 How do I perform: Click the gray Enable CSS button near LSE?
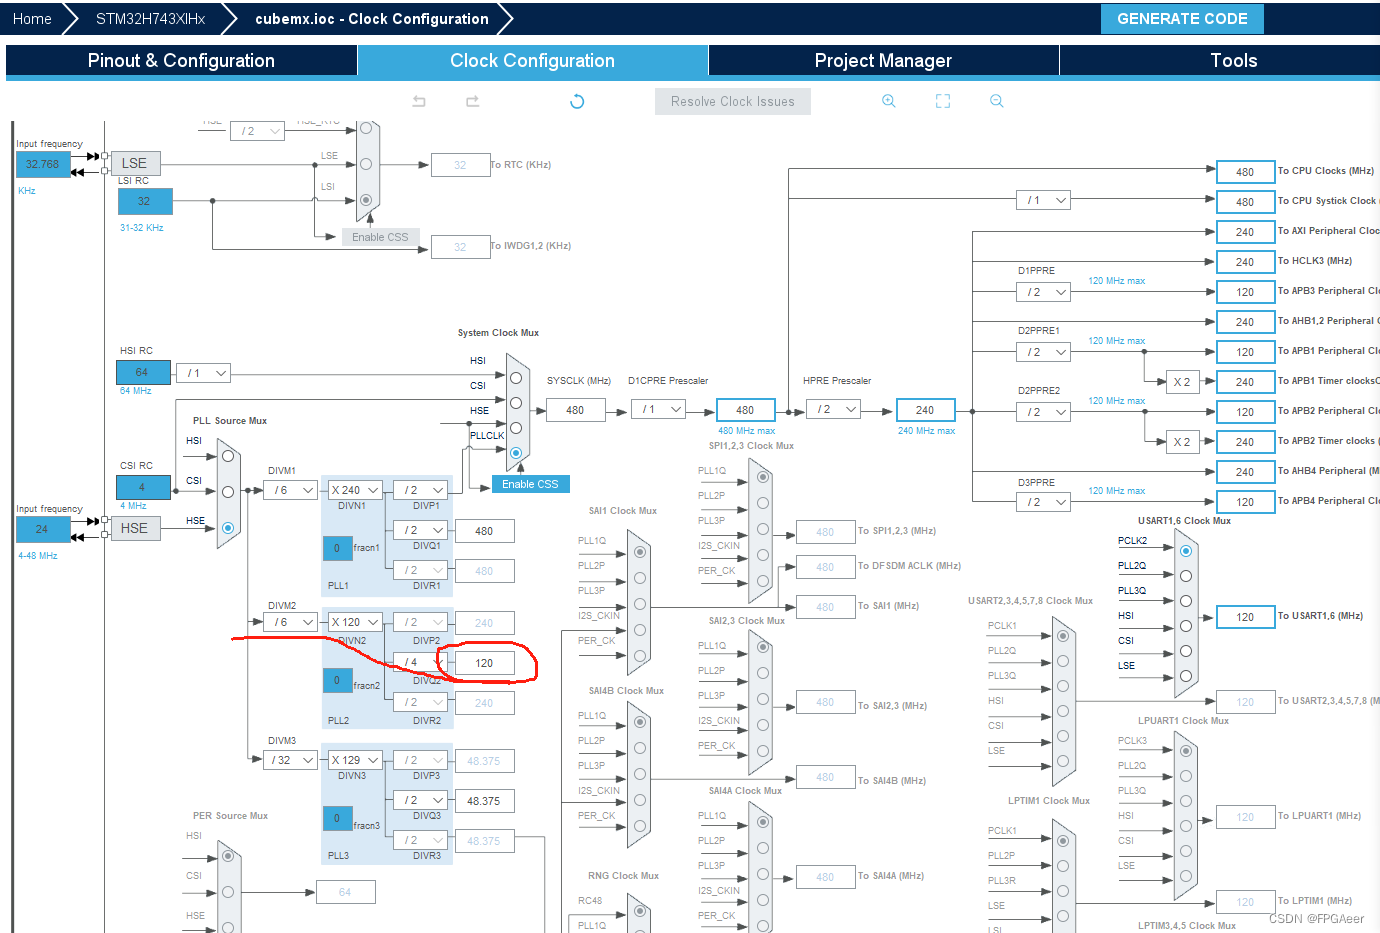(x=380, y=237)
